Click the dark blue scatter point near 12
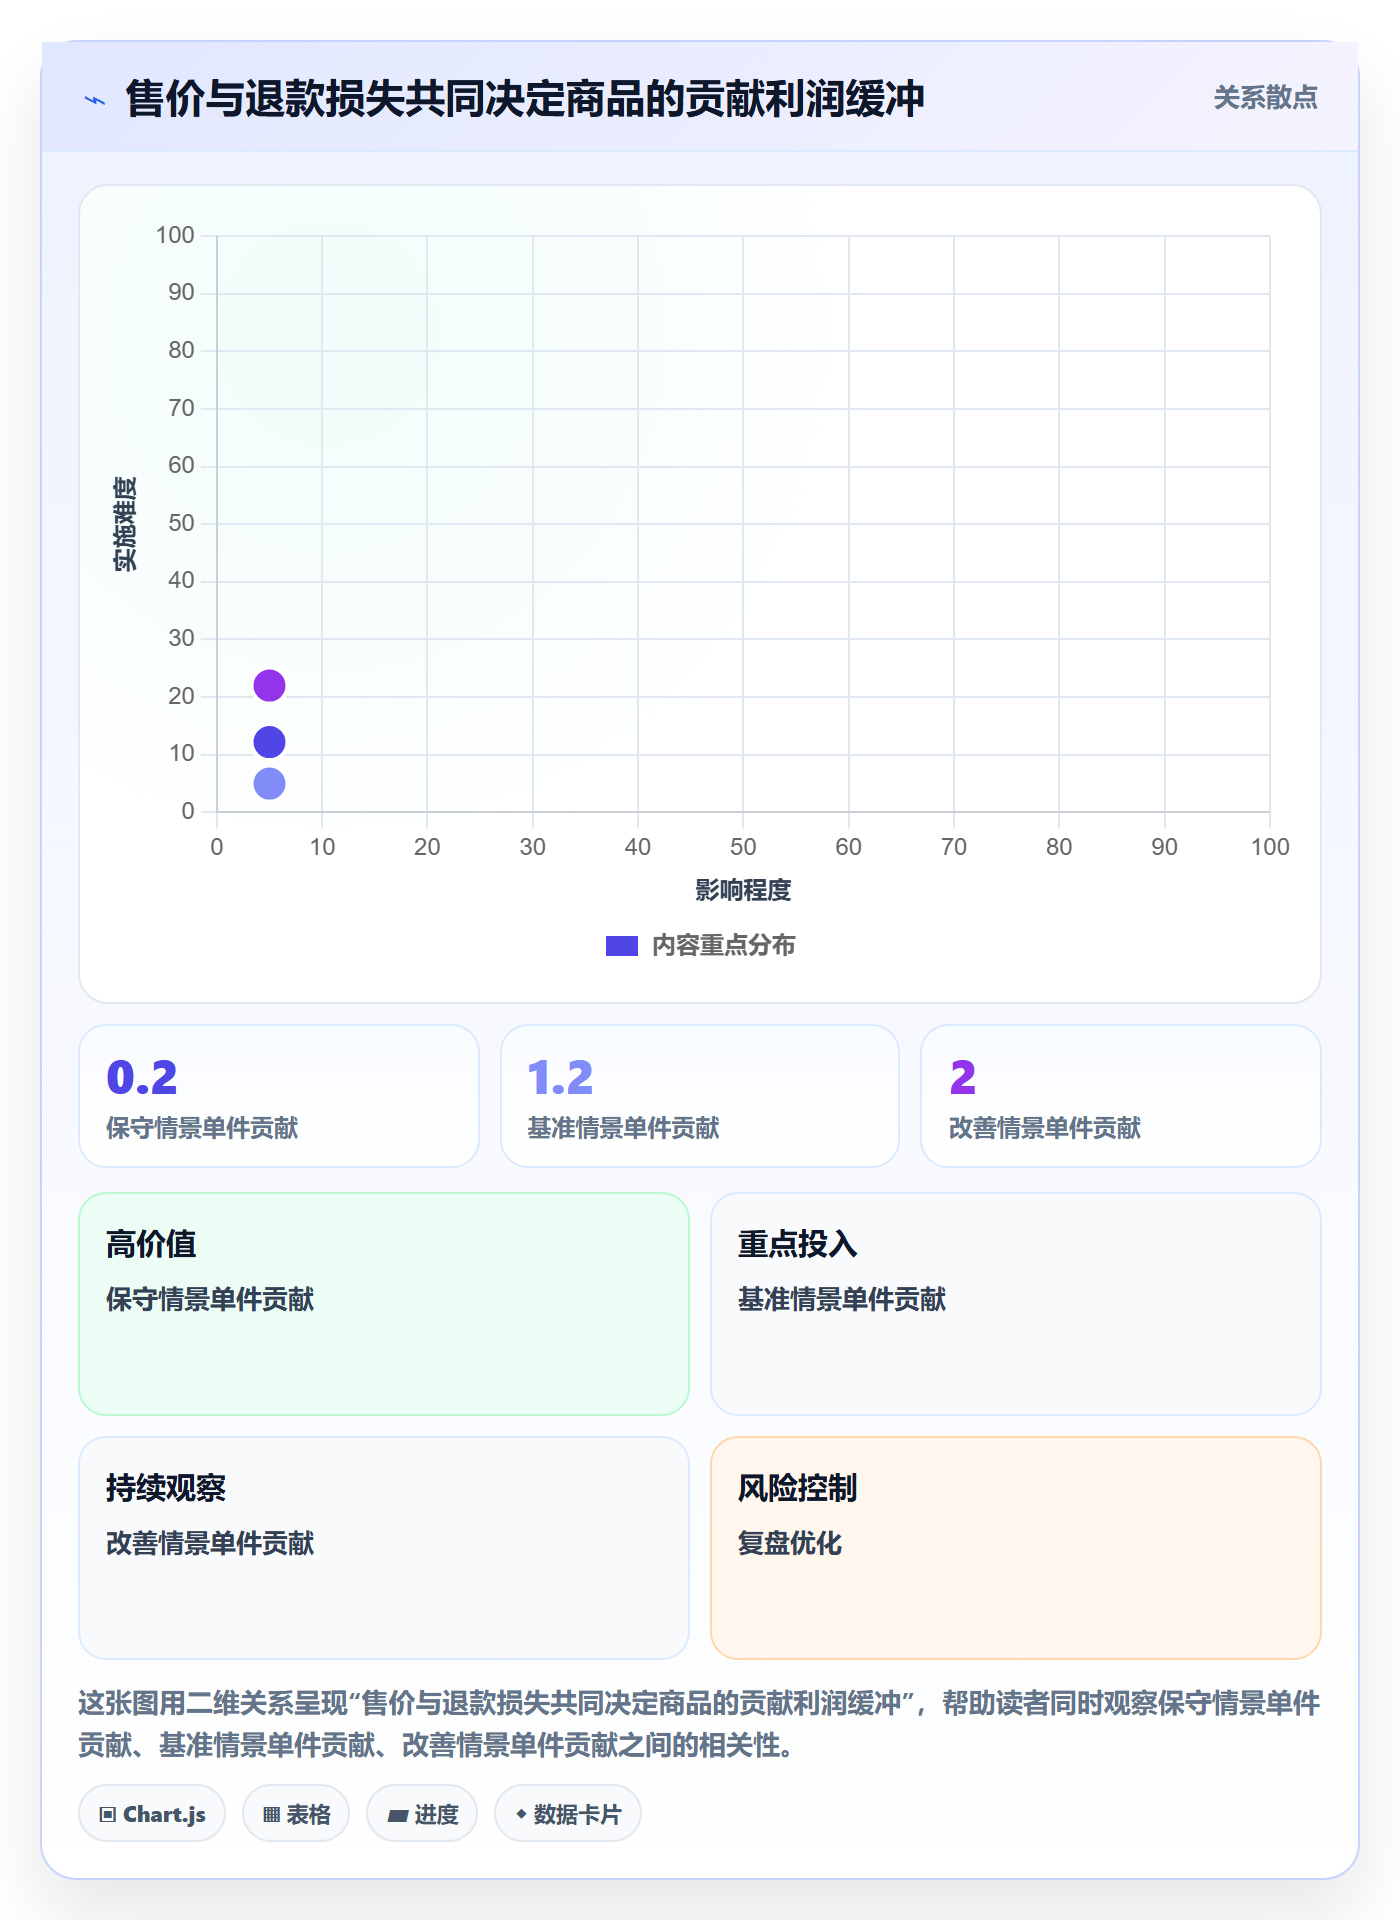This screenshot has height=1920, width=1400. (269, 742)
